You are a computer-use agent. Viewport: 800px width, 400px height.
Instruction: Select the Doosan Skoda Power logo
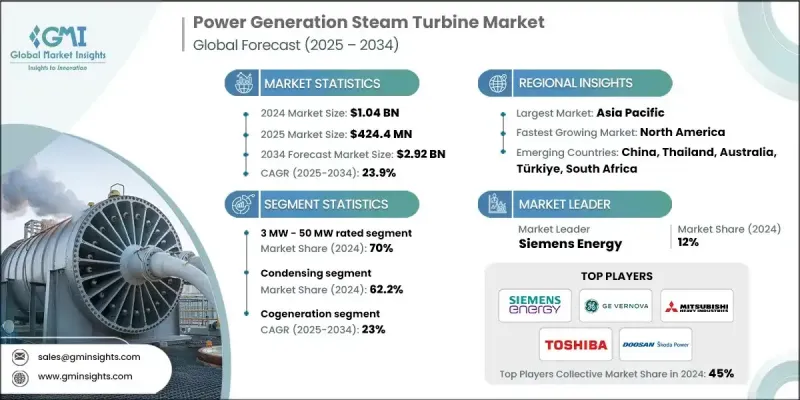(x=656, y=343)
